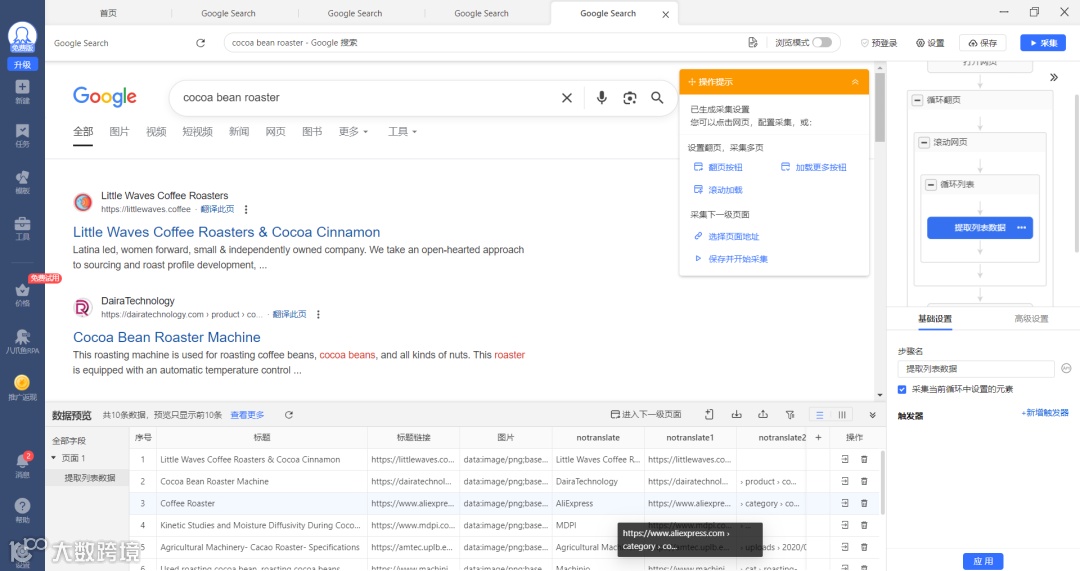Open the 新建 (new task) sidebar icon
This screenshot has height=571, width=1080.
click(x=22, y=91)
